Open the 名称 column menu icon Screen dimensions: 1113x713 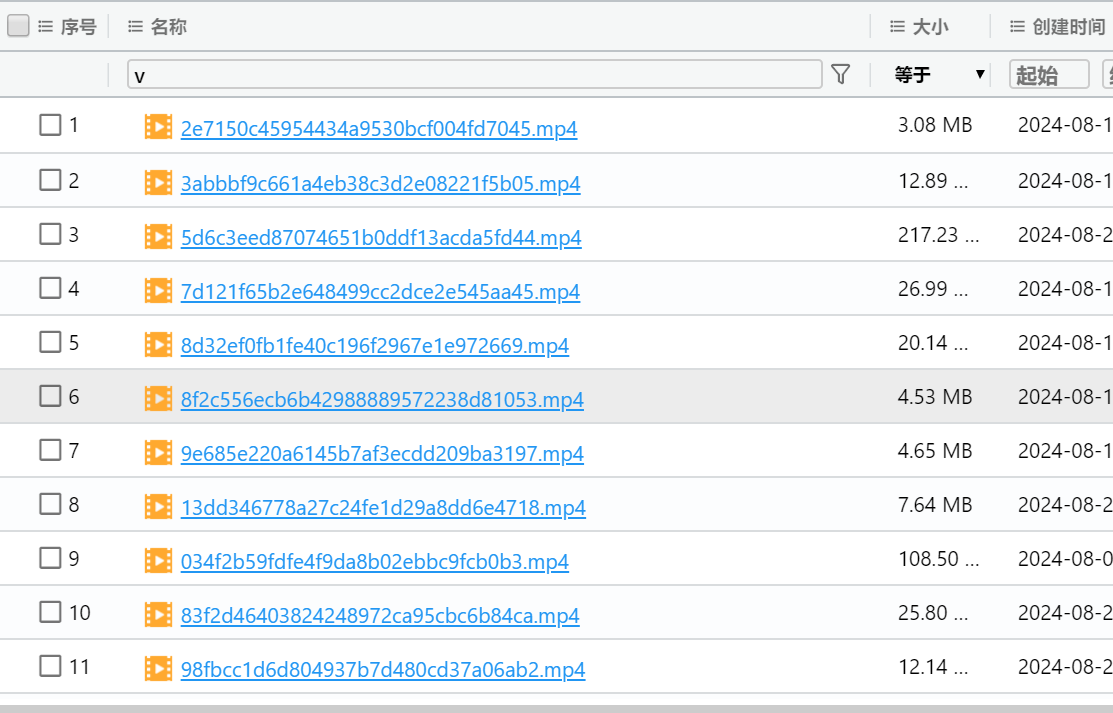tap(135, 26)
